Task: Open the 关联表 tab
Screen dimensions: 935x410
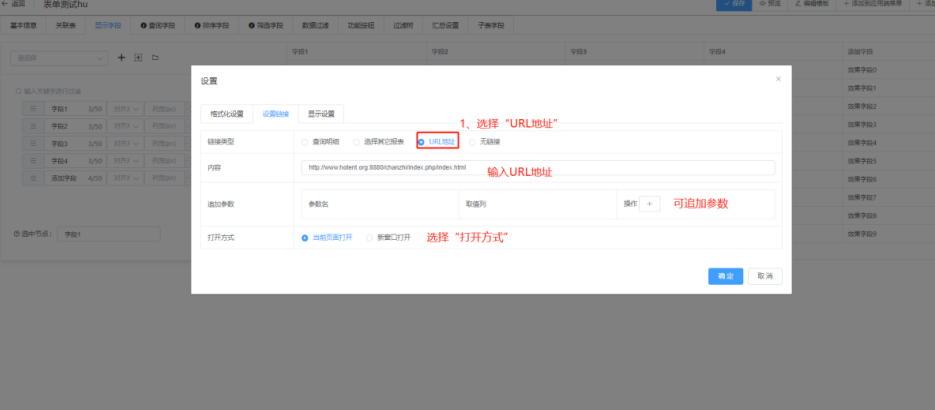Action: 66,26
